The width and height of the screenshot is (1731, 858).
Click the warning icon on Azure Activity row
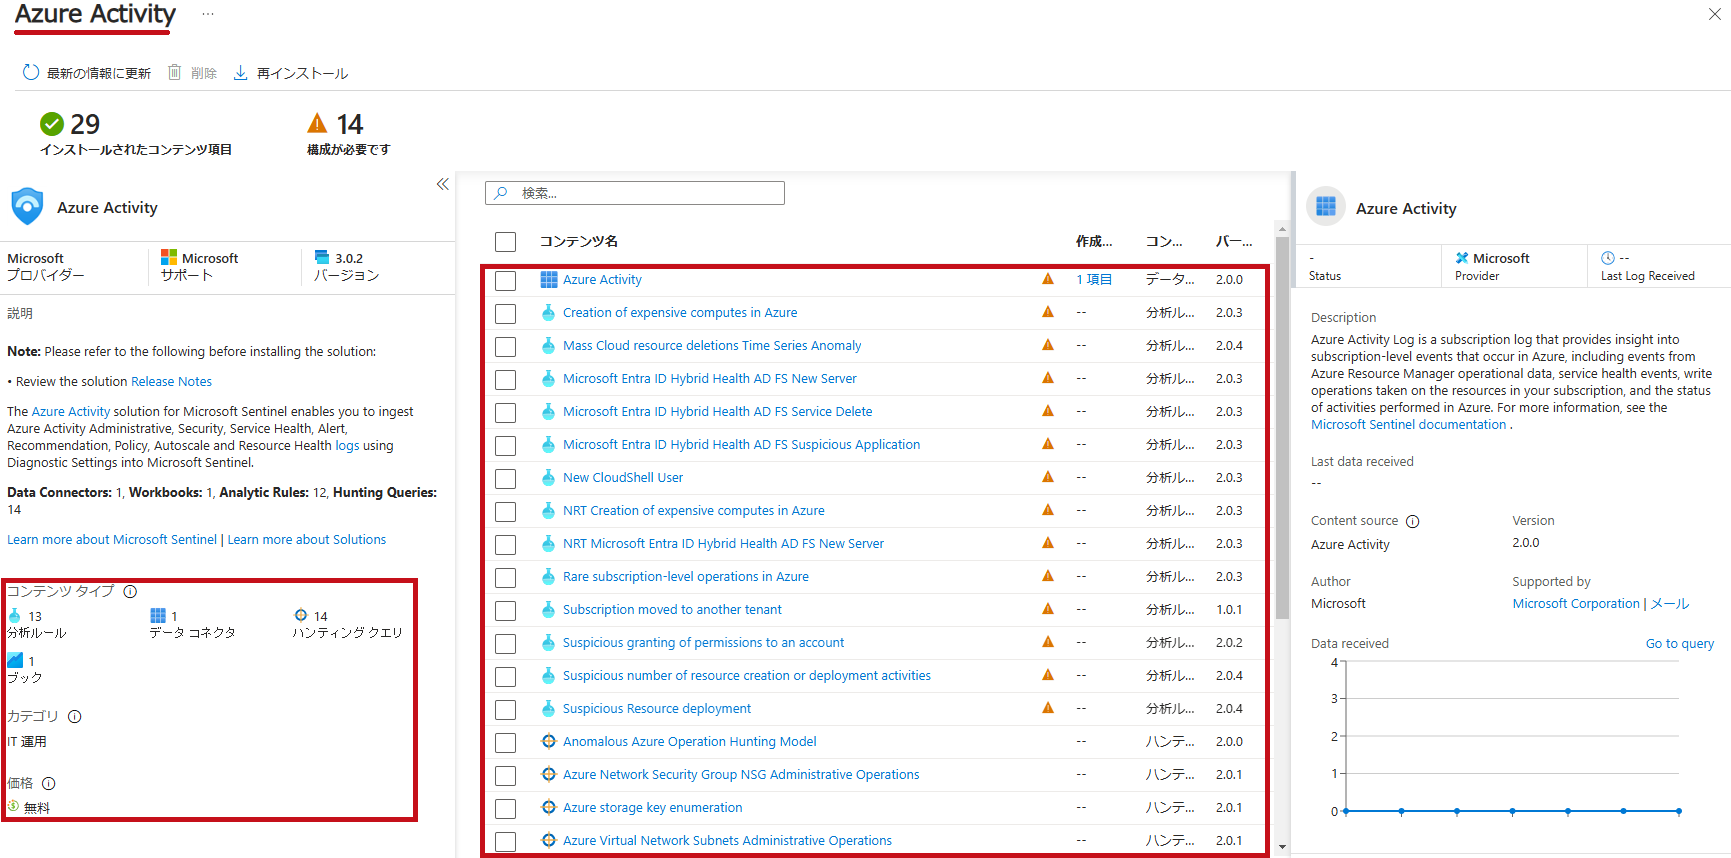point(1047,280)
